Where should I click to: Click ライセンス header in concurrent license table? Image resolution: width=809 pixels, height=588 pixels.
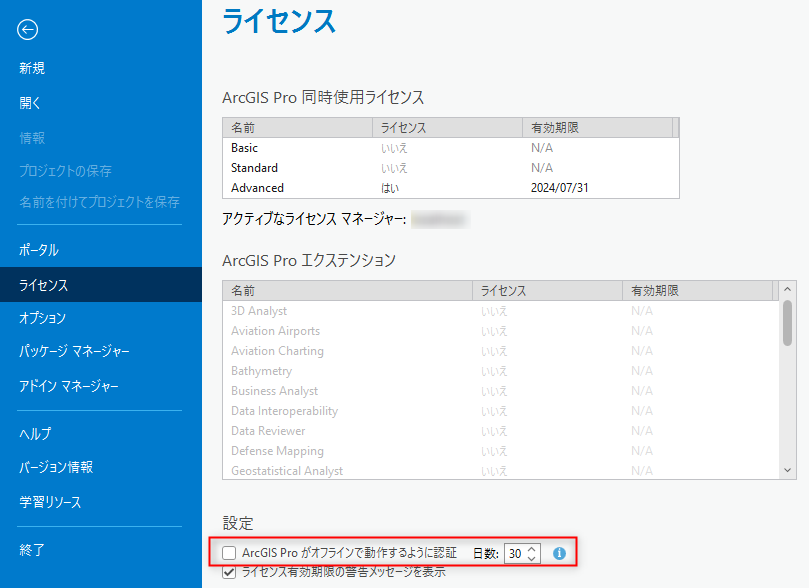(x=447, y=127)
